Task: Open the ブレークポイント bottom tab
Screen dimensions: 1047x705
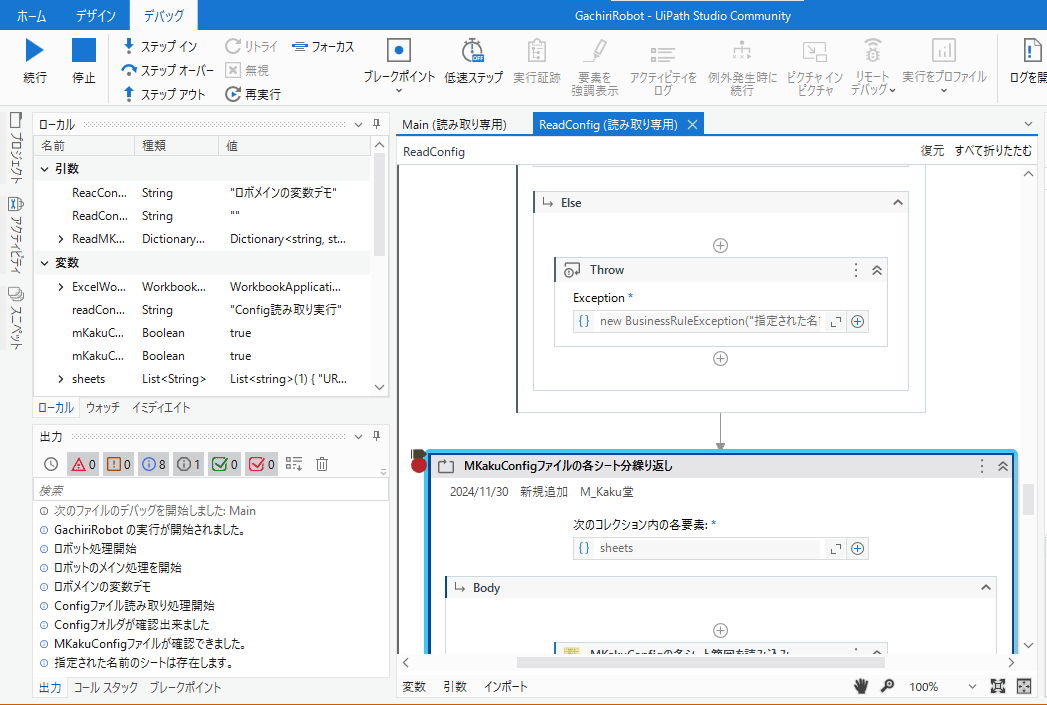Action: (185, 687)
